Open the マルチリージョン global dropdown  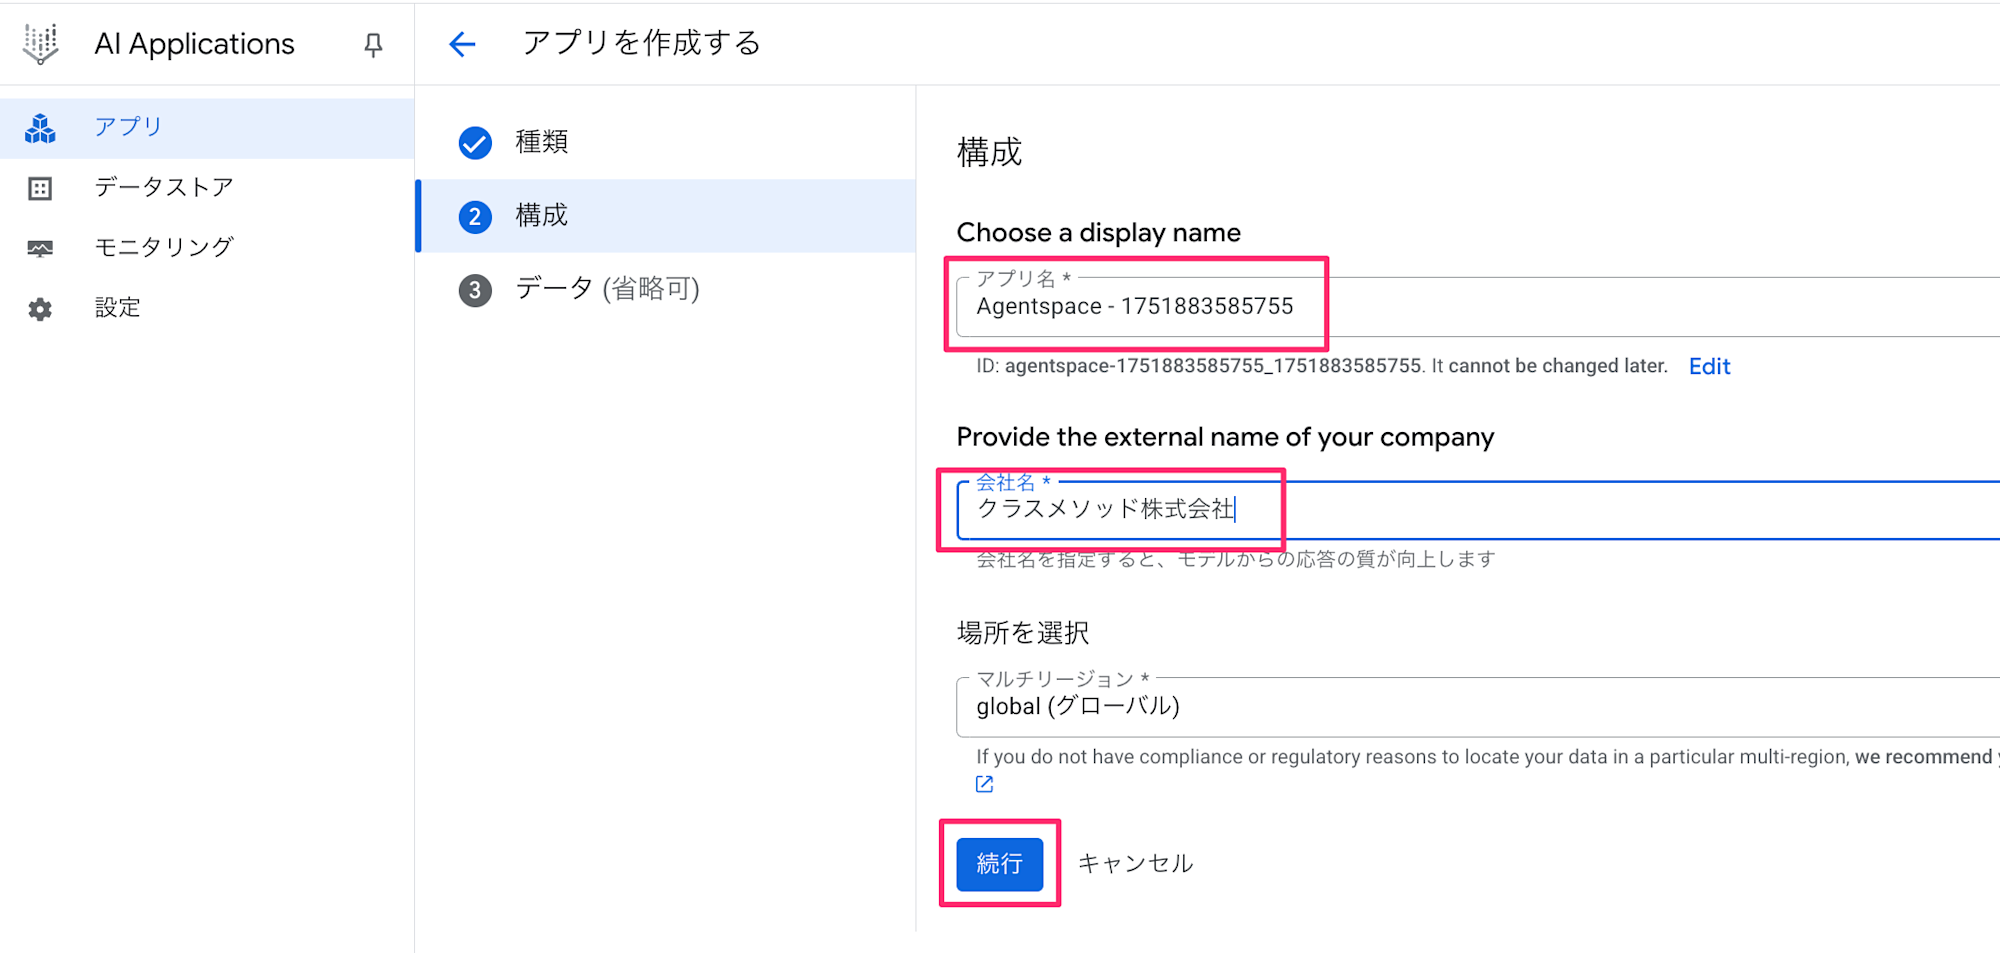point(1478,707)
